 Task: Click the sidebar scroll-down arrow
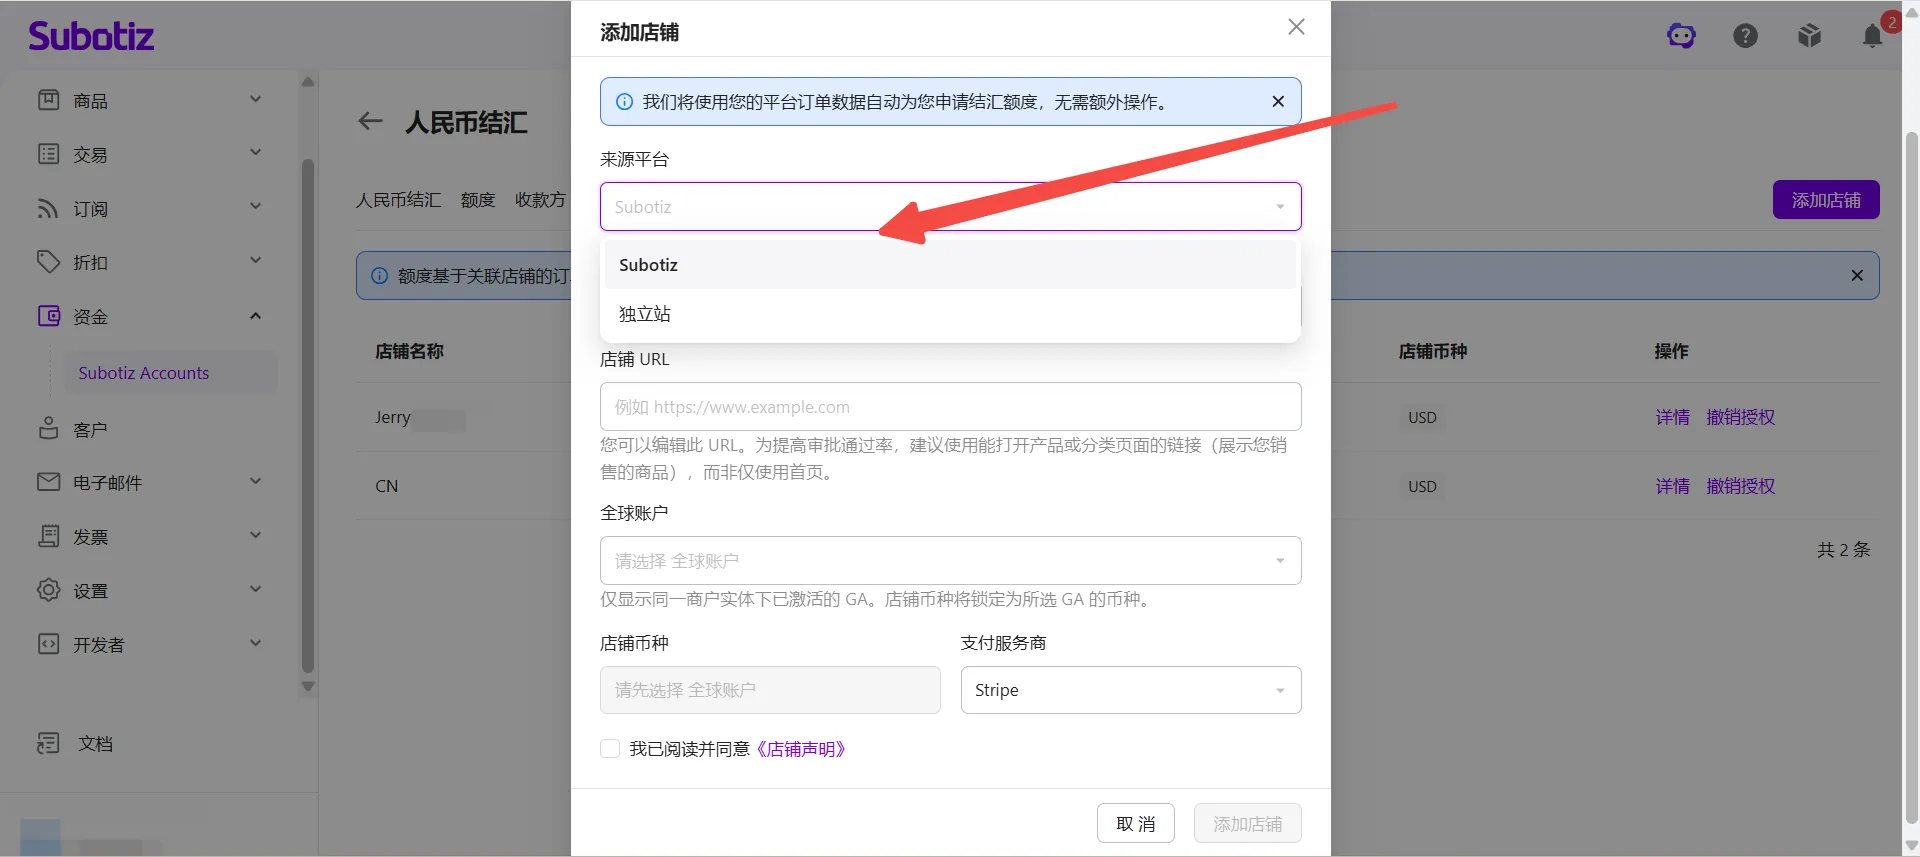coord(308,687)
